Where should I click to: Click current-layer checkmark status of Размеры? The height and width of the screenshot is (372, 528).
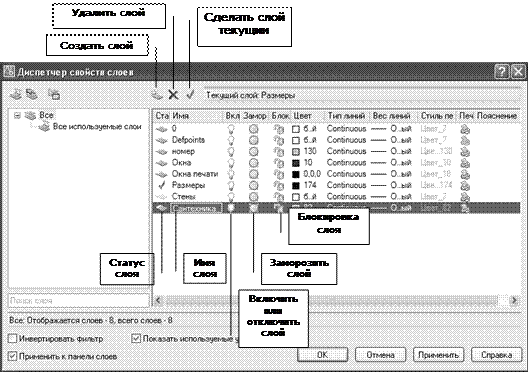(x=162, y=185)
